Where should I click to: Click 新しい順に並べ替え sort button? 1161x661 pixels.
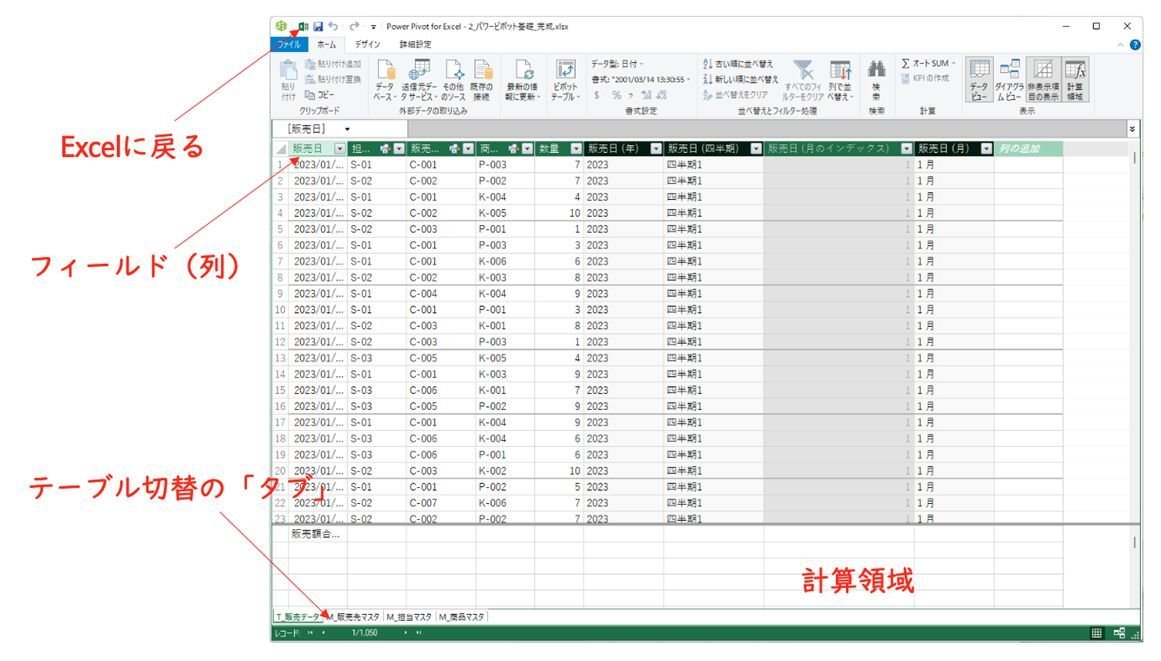(x=740, y=79)
